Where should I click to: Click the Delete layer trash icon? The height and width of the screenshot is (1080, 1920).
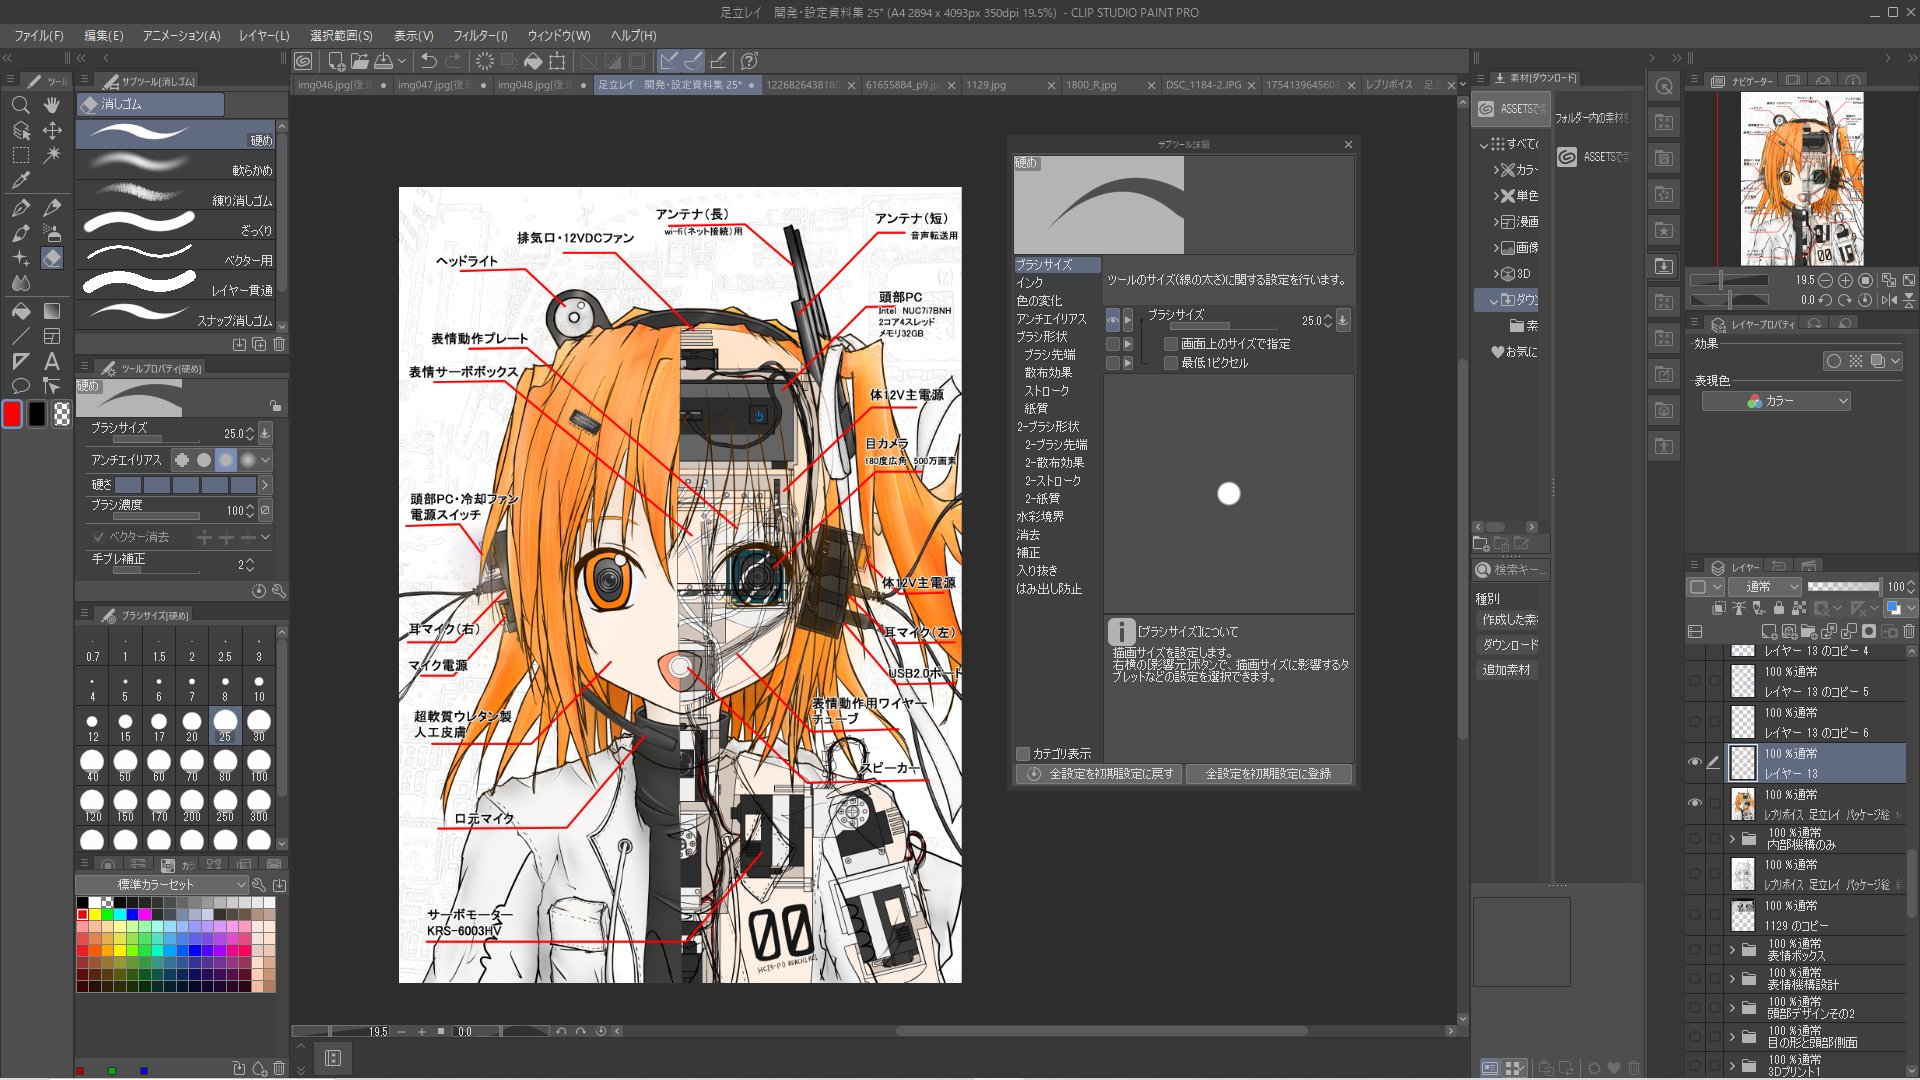[1908, 631]
